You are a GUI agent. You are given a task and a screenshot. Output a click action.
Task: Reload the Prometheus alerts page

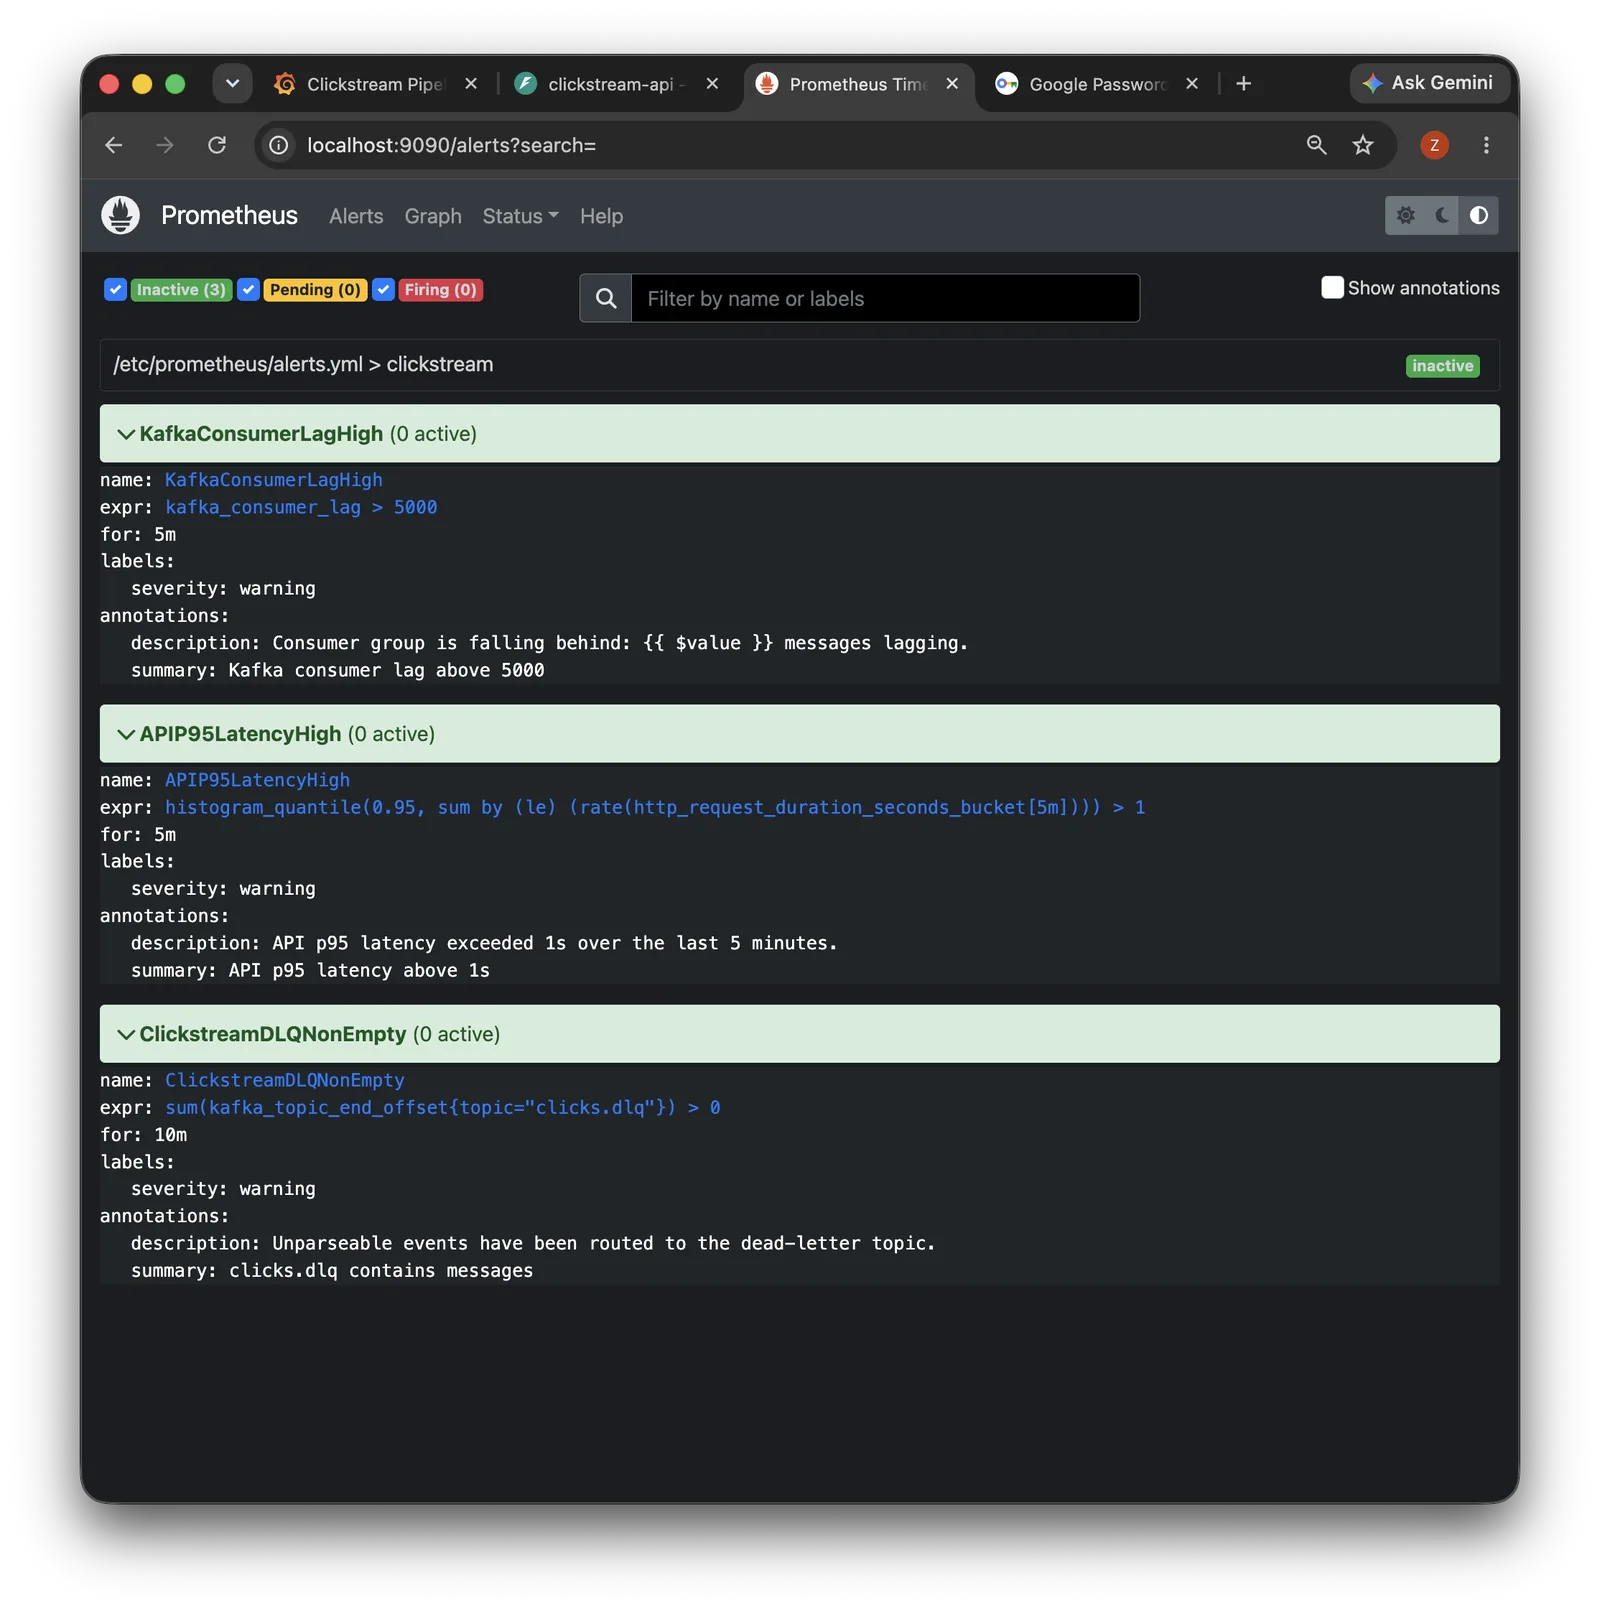217,145
